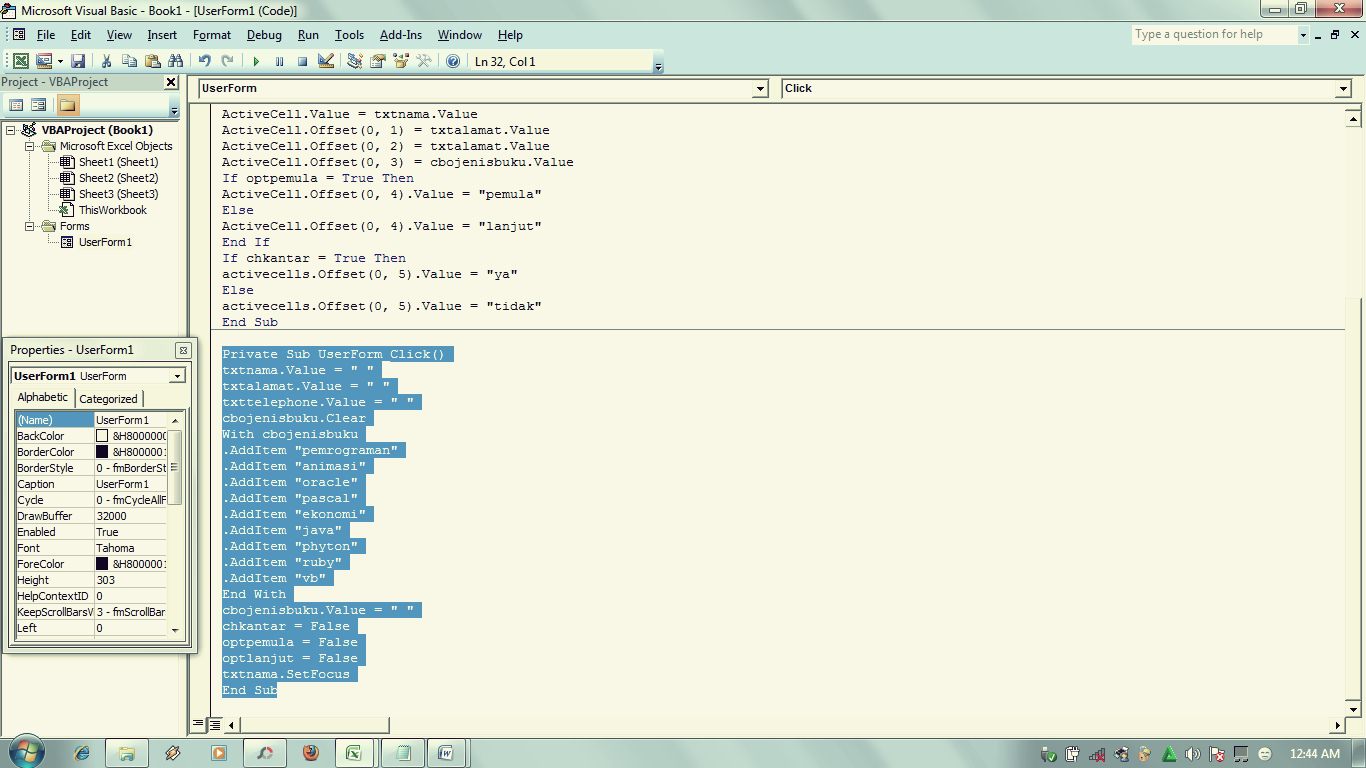Click the Break pause icon
Image resolution: width=1366 pixels, height=768 pixels.
pyautogui.click(x=279, y=61)
